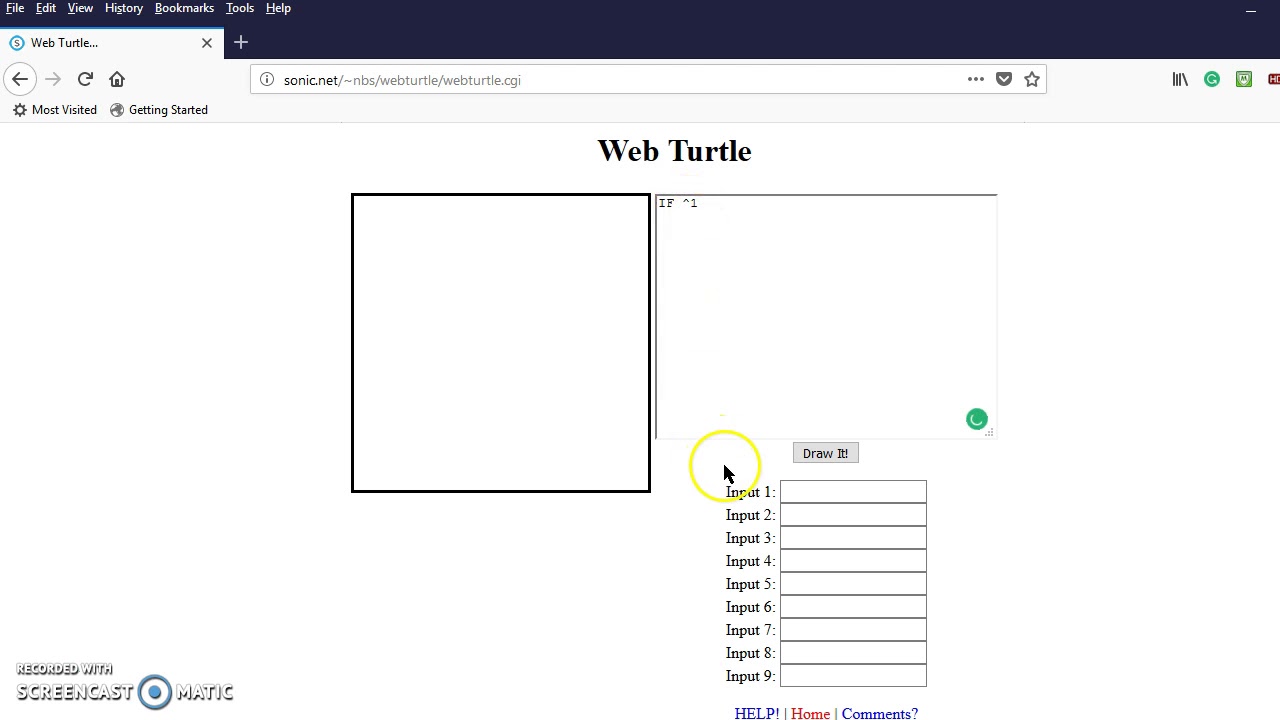Click the Input 3 field
This screenshot has height=720, width=1280.
click(853, 538)
